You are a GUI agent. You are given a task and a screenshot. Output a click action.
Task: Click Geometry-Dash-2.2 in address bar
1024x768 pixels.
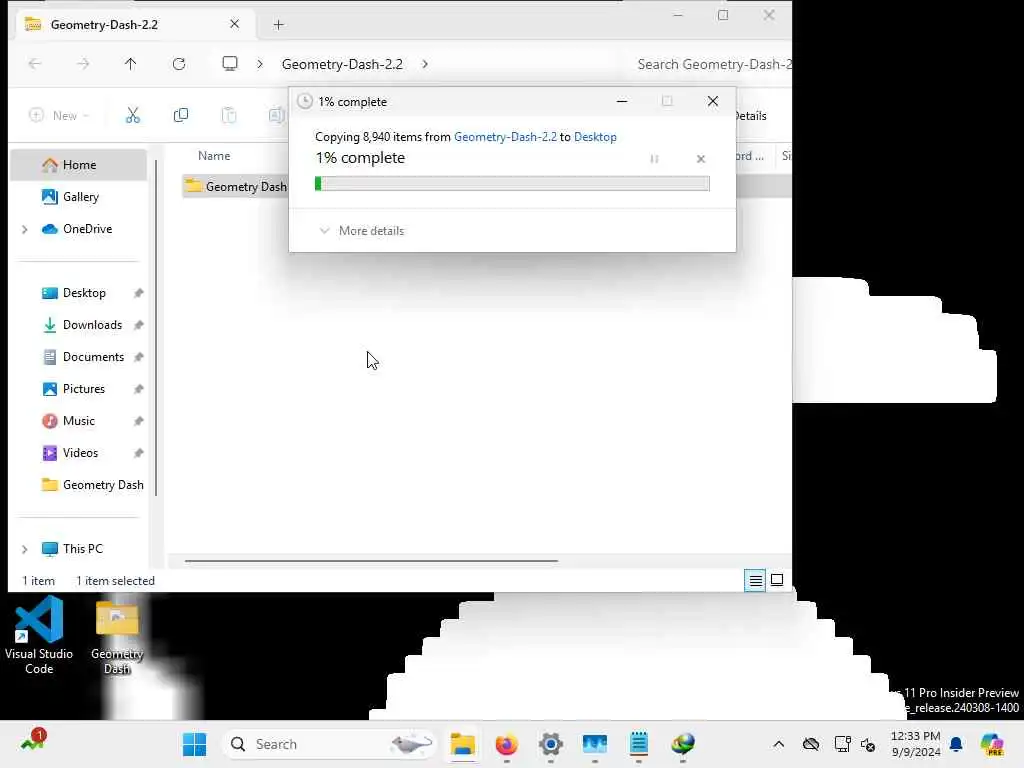click(342, 64)
